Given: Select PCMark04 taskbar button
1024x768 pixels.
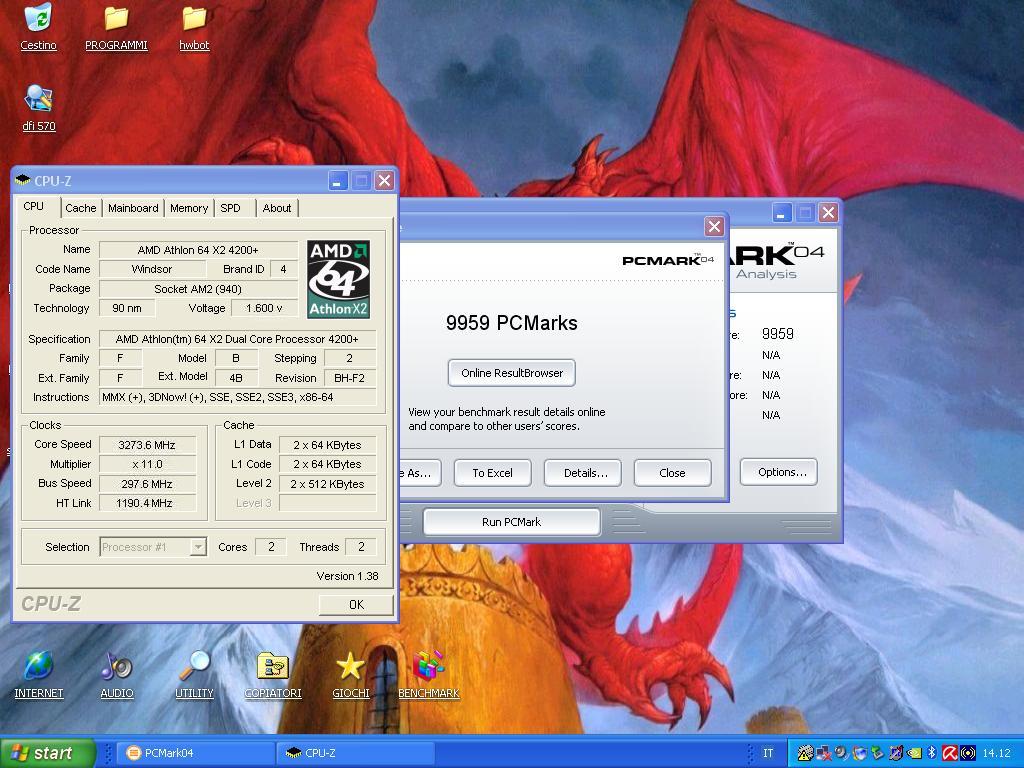Looking at the screenshot, I should [196, 753].
